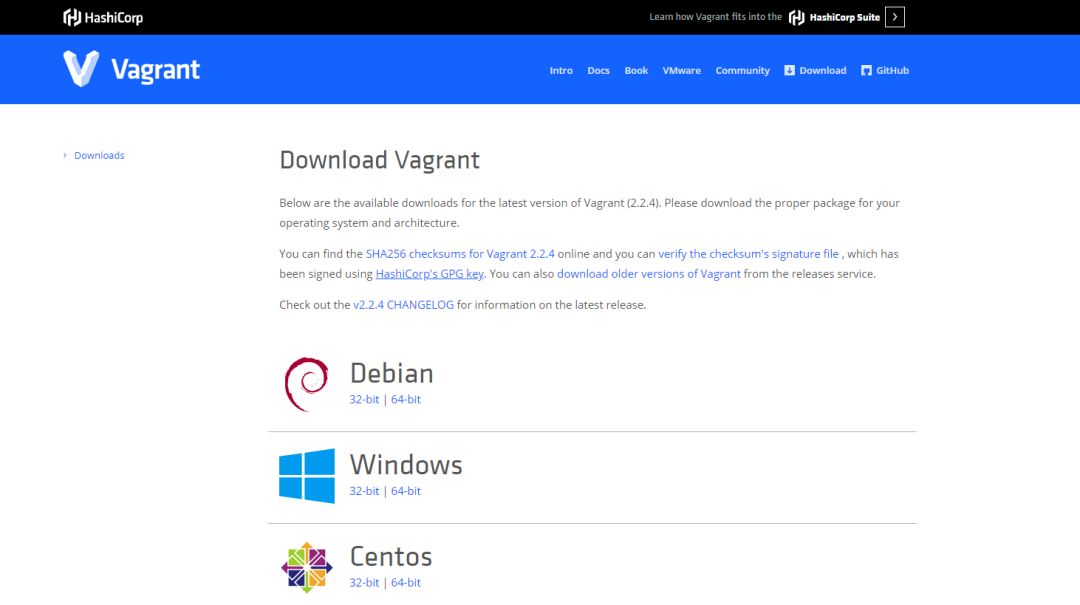The height and width of the screenshot is (605, 1080).
Task: Open the Book nav item
Action: [x=636, y=70]
